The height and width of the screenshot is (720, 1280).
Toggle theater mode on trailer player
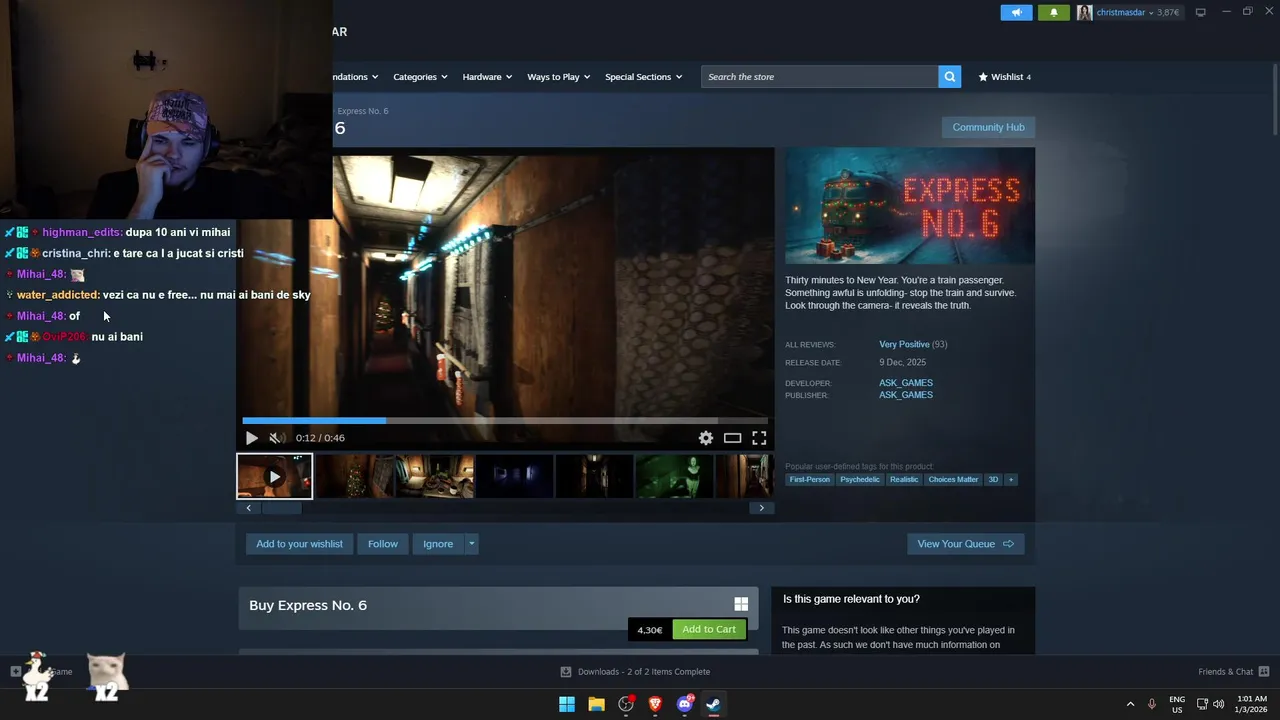click(732, 438)
